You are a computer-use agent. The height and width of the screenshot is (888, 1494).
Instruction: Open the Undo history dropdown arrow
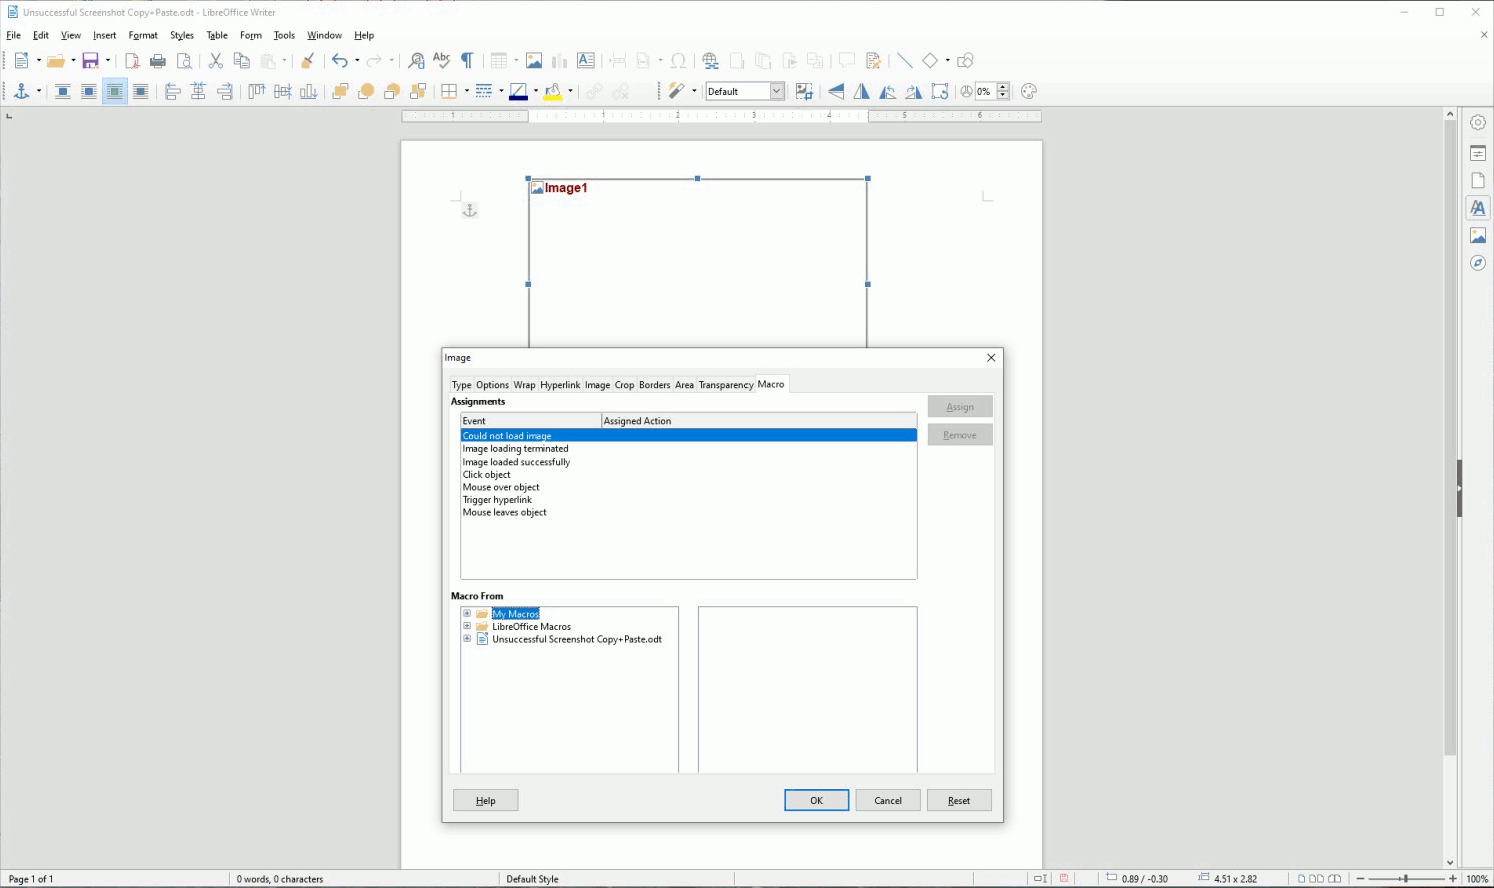point(357,61)
